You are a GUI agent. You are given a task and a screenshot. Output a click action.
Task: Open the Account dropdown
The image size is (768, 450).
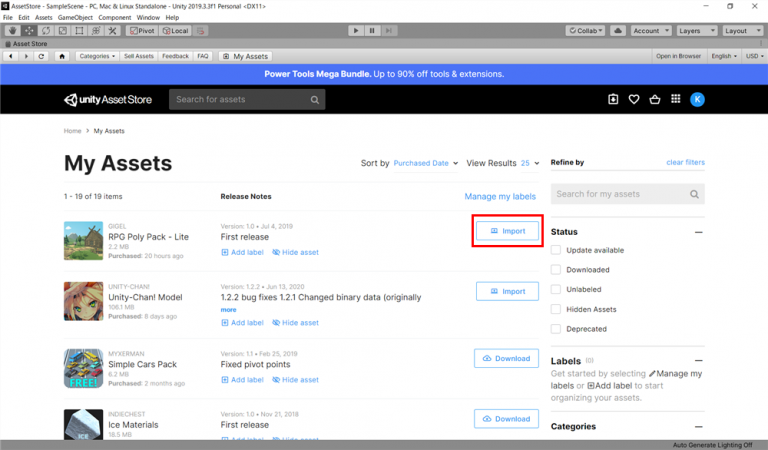[x=651, y=30]
